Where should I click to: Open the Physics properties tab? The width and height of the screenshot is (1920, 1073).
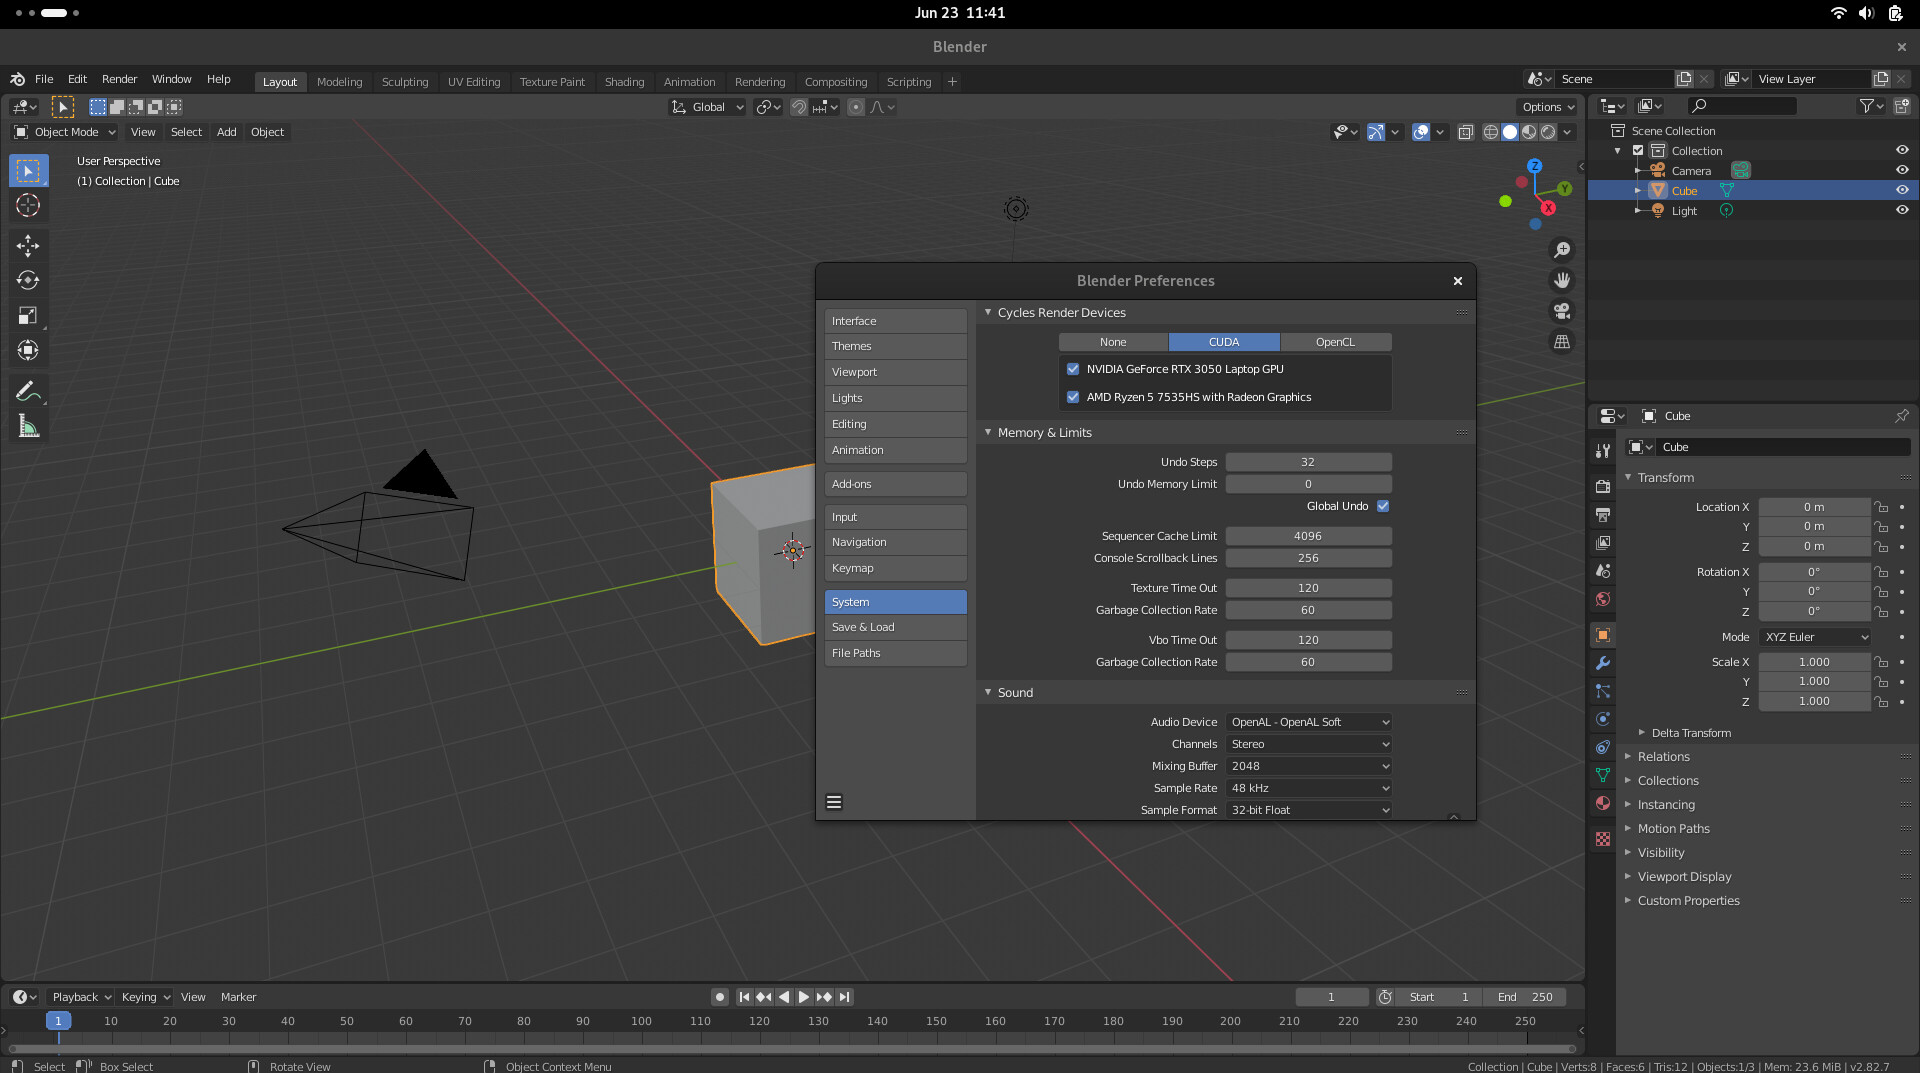(x=1603, y=719)
